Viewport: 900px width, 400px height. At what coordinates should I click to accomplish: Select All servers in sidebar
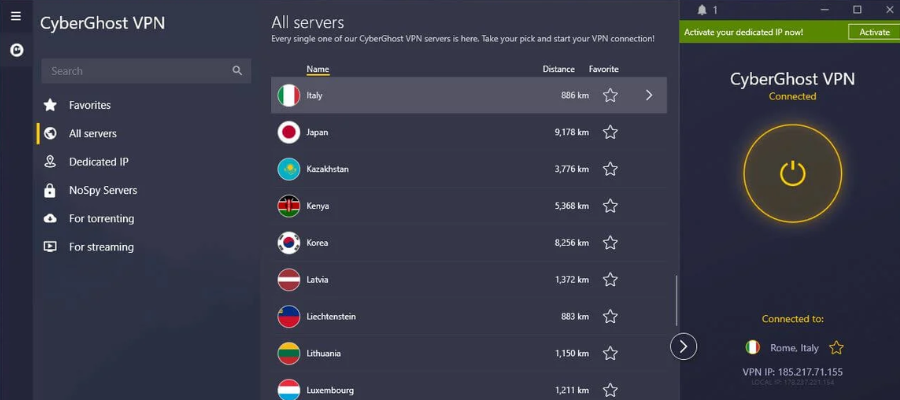(x=92, y=134)
